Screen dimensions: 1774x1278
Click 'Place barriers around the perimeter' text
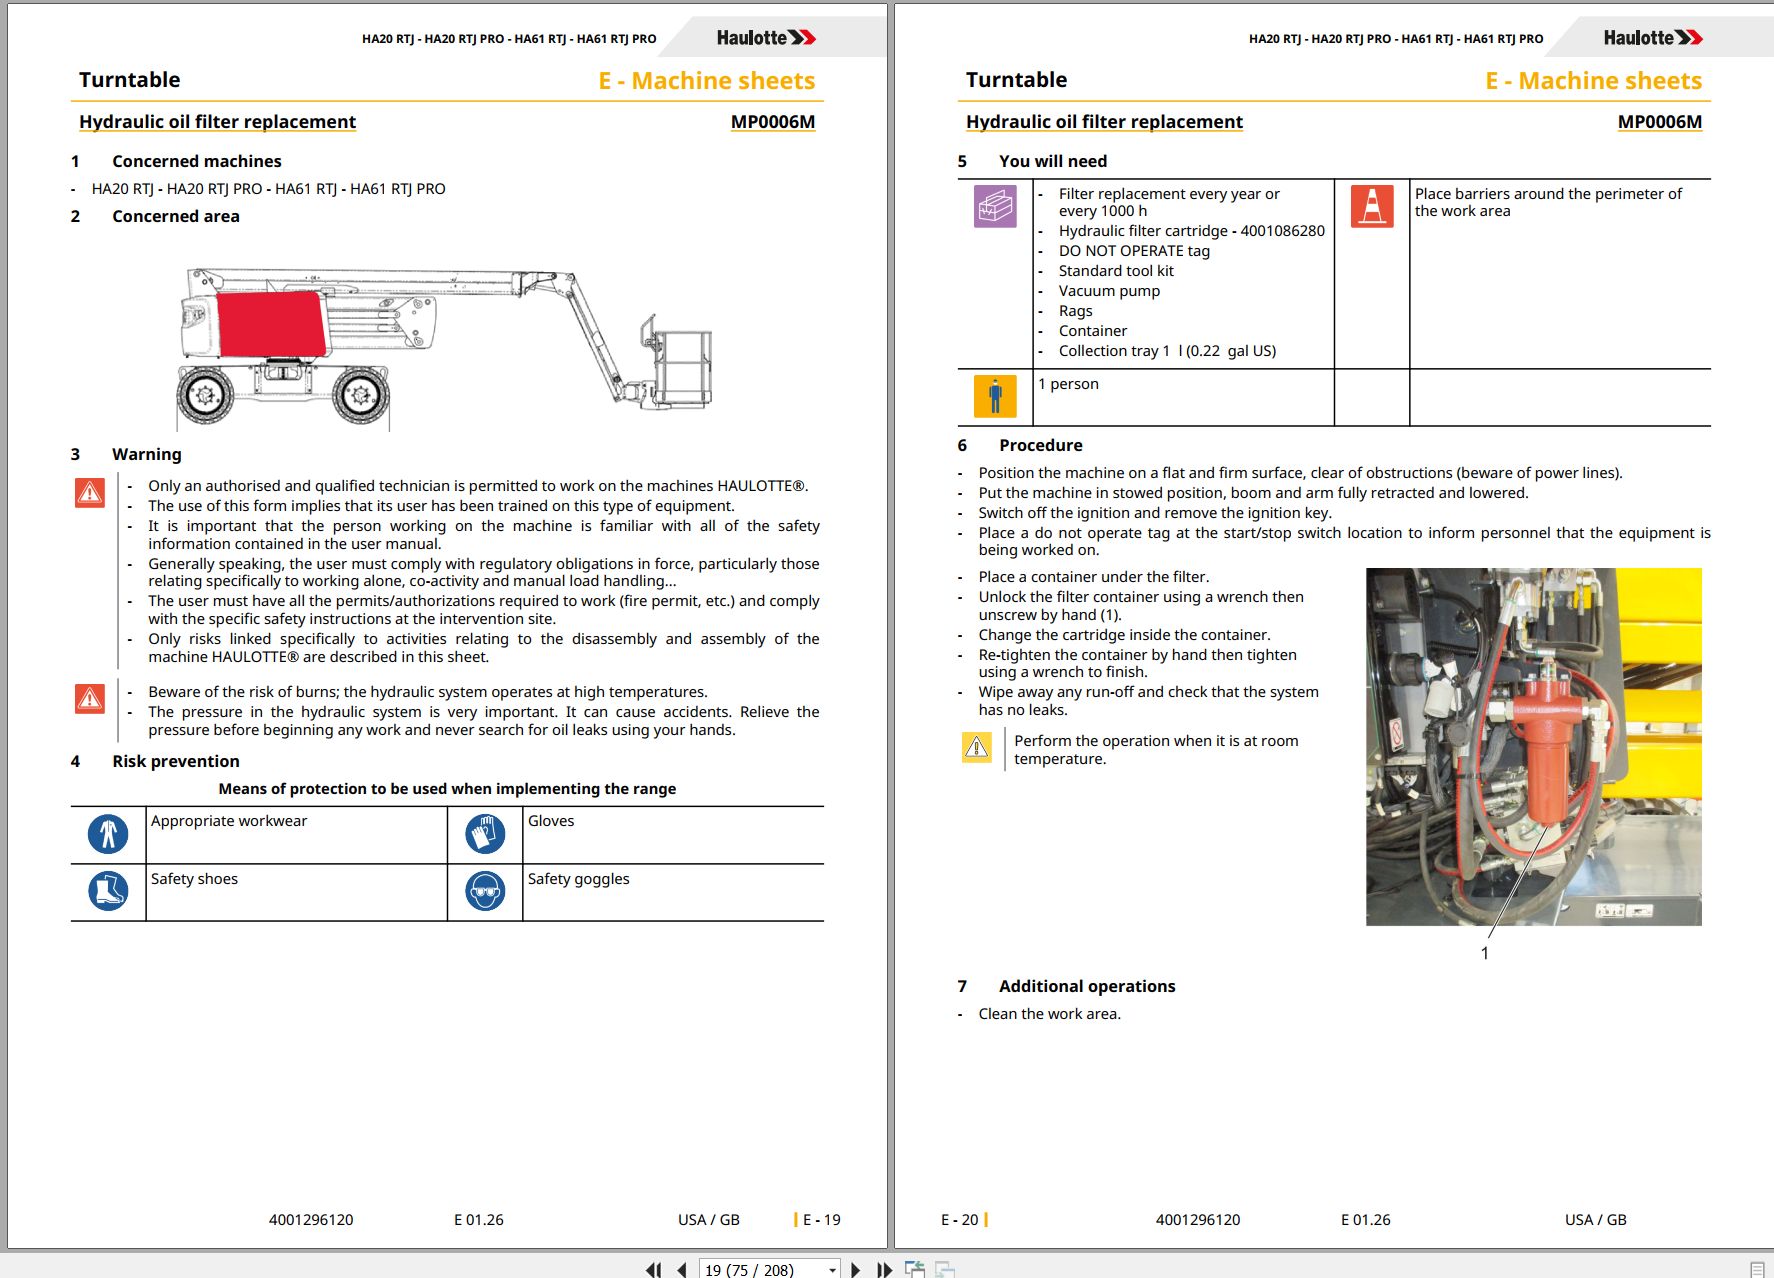pyautogui.click(x=1548, y=202)
